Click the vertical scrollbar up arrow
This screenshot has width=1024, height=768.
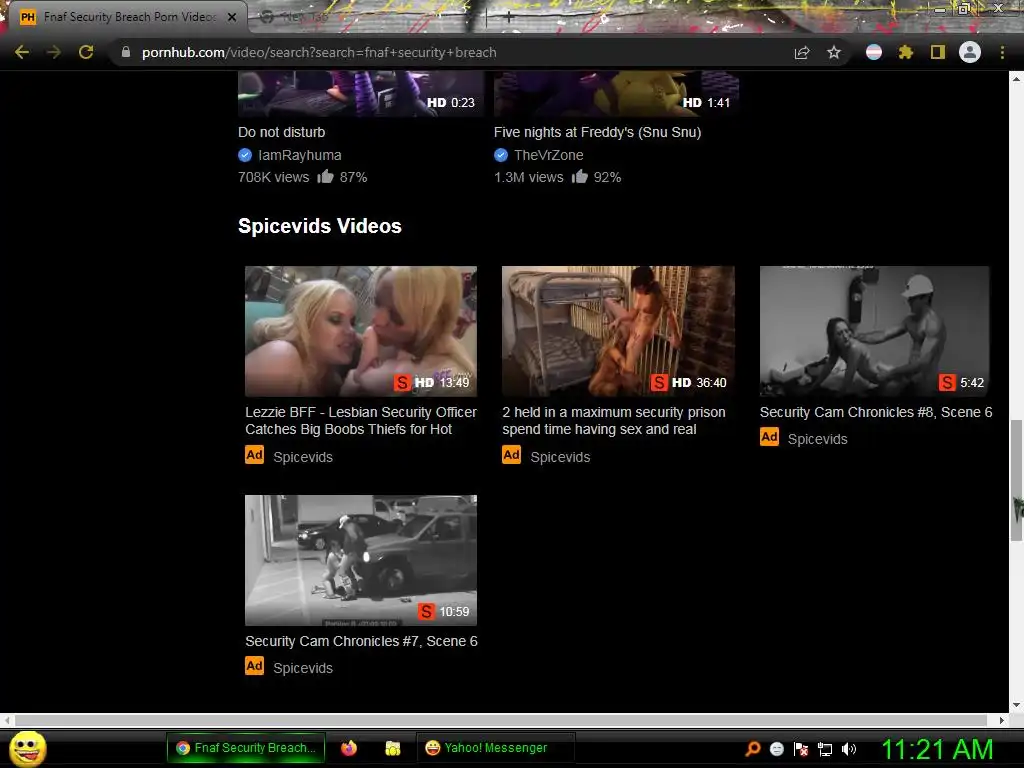[1016, 78]
